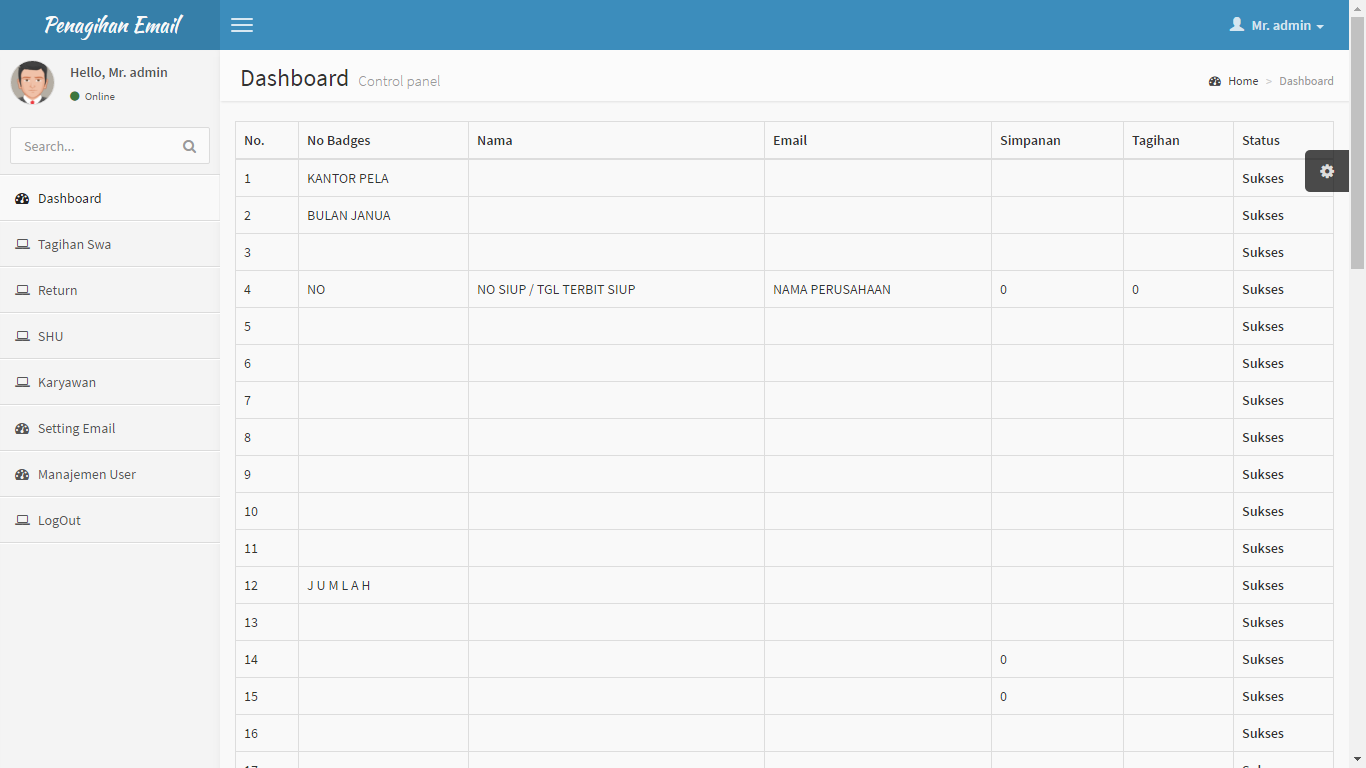The image size is (1366, 768).
Task: Open the Return menu item
Action: pos(57,291)
